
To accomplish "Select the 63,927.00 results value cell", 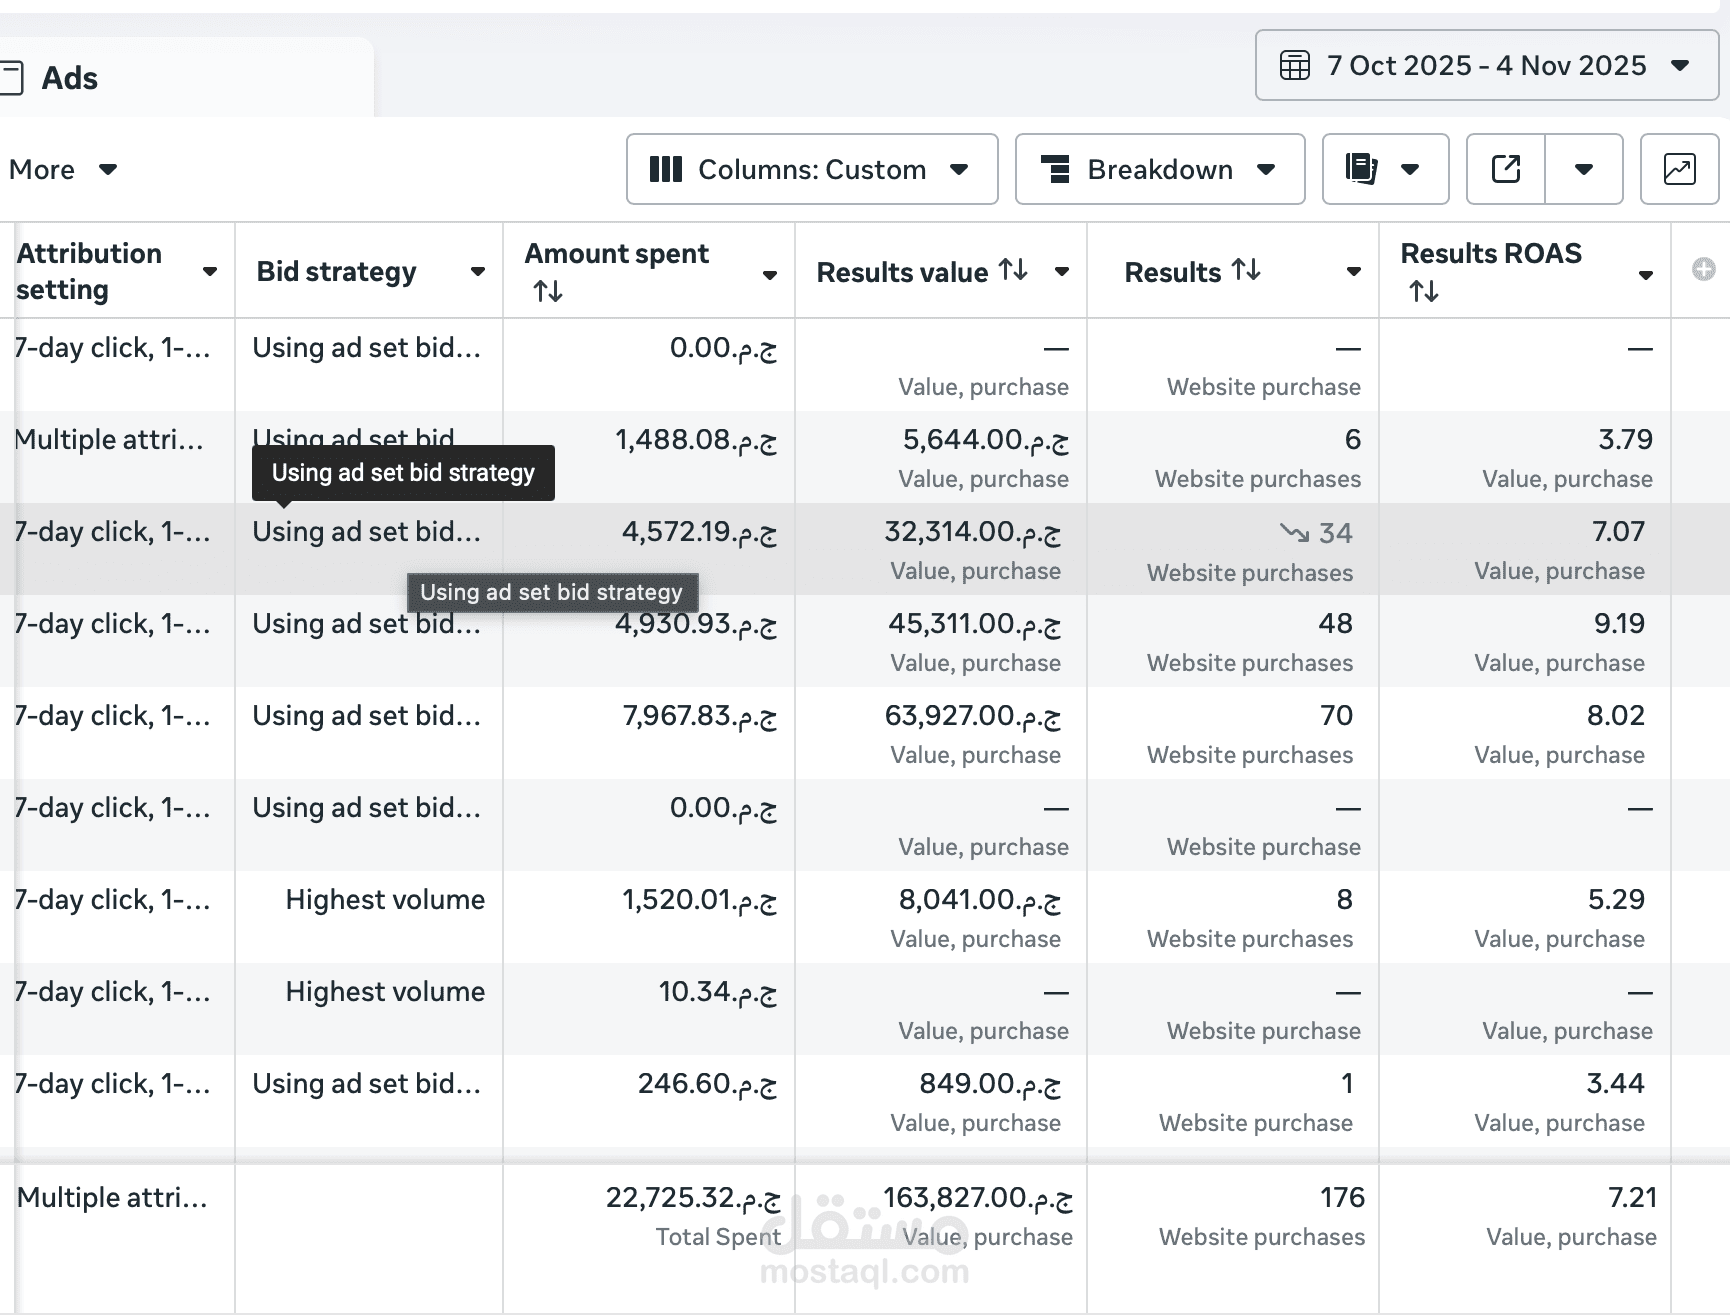I will pos(972,716).
